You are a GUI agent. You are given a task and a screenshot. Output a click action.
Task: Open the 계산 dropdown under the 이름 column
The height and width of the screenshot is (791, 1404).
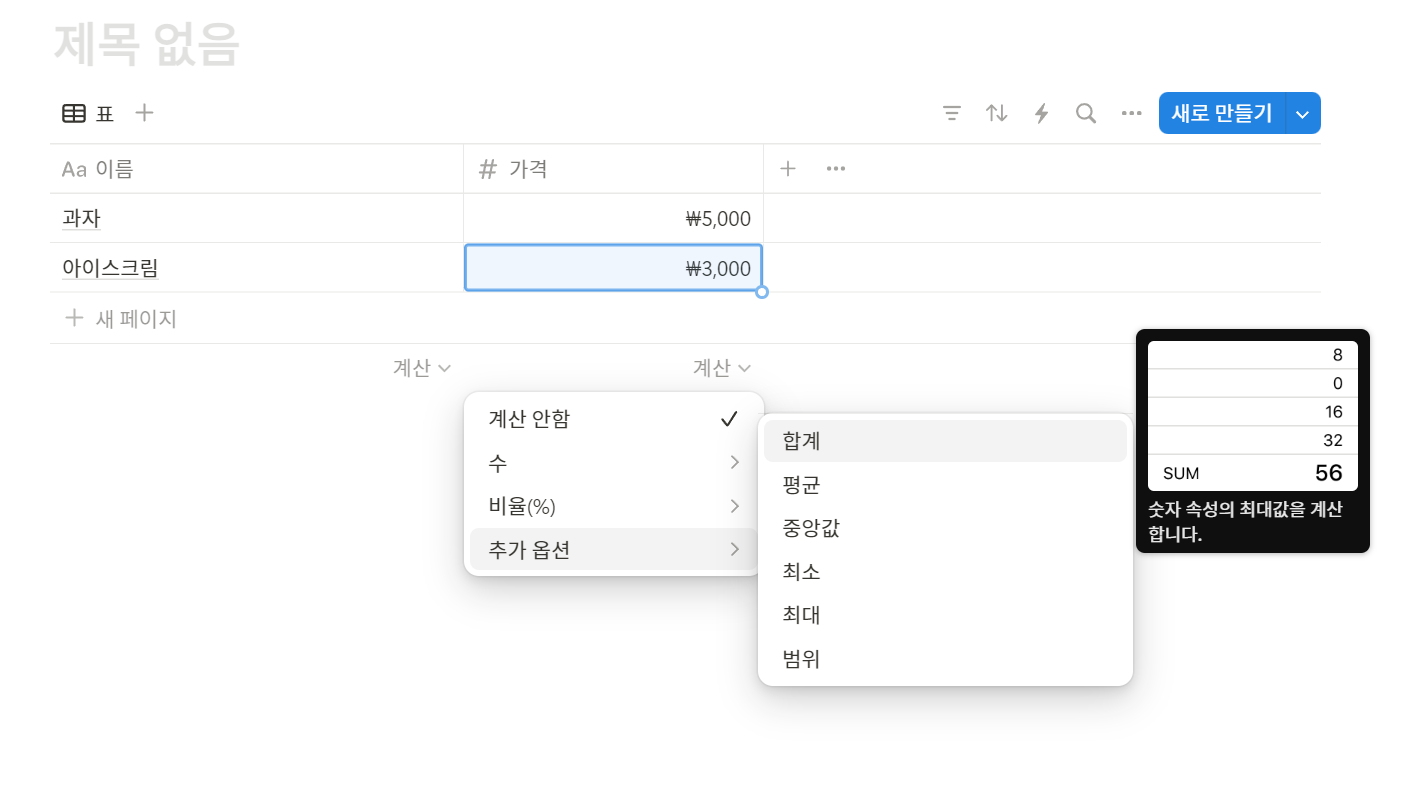coord(422,368)
